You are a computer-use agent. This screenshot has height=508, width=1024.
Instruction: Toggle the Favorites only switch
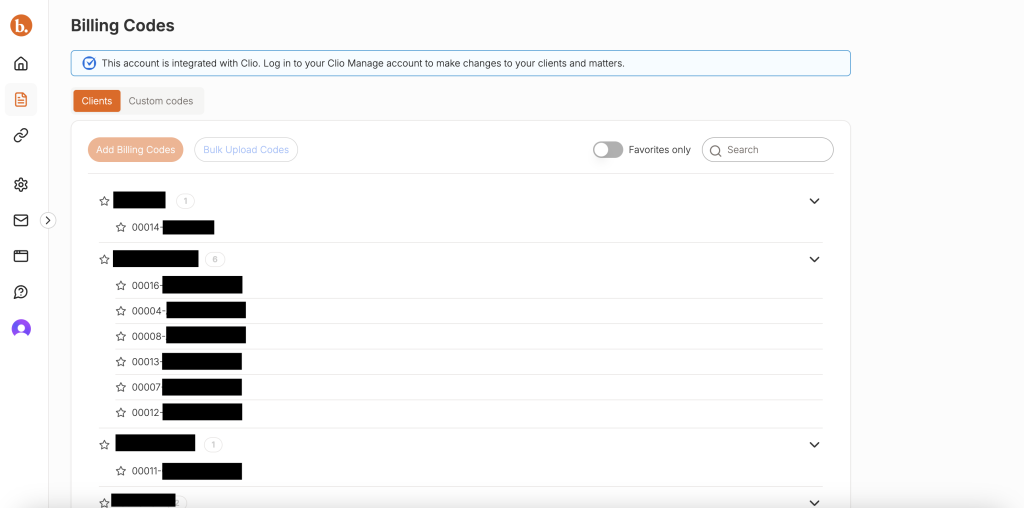(607, 150)
